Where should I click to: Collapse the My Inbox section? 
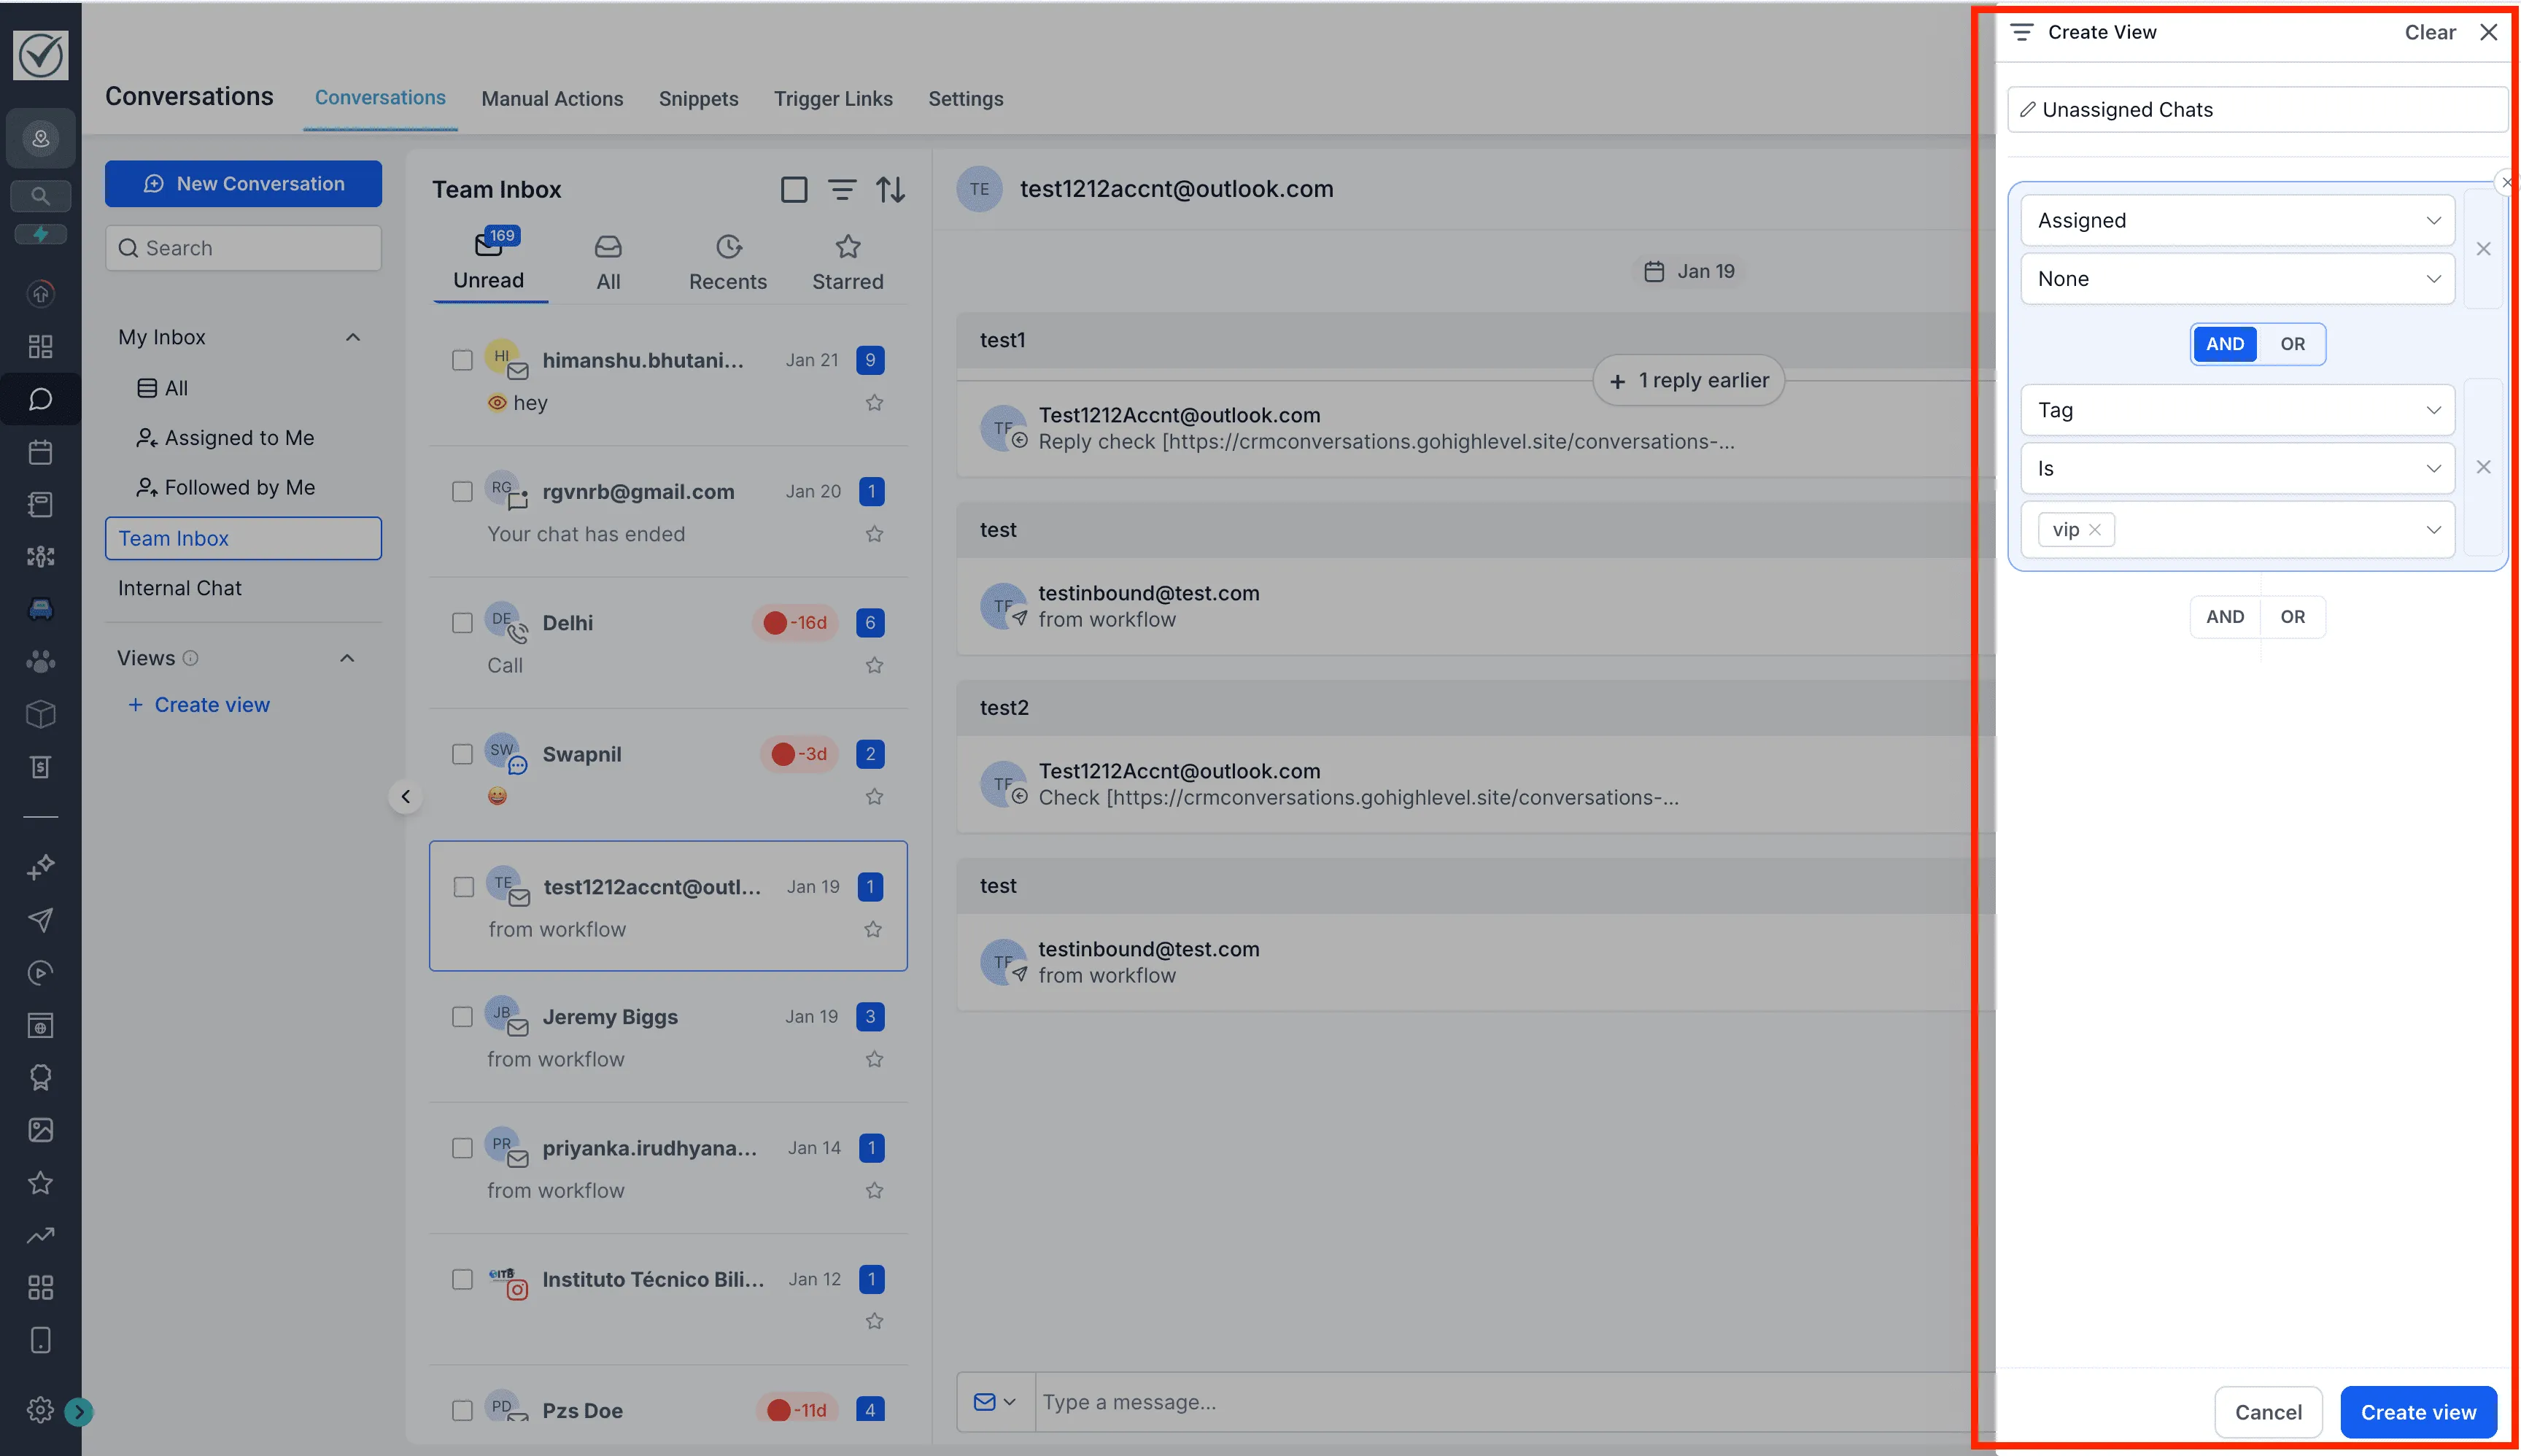pyautogui.click(x=353, y=336)
